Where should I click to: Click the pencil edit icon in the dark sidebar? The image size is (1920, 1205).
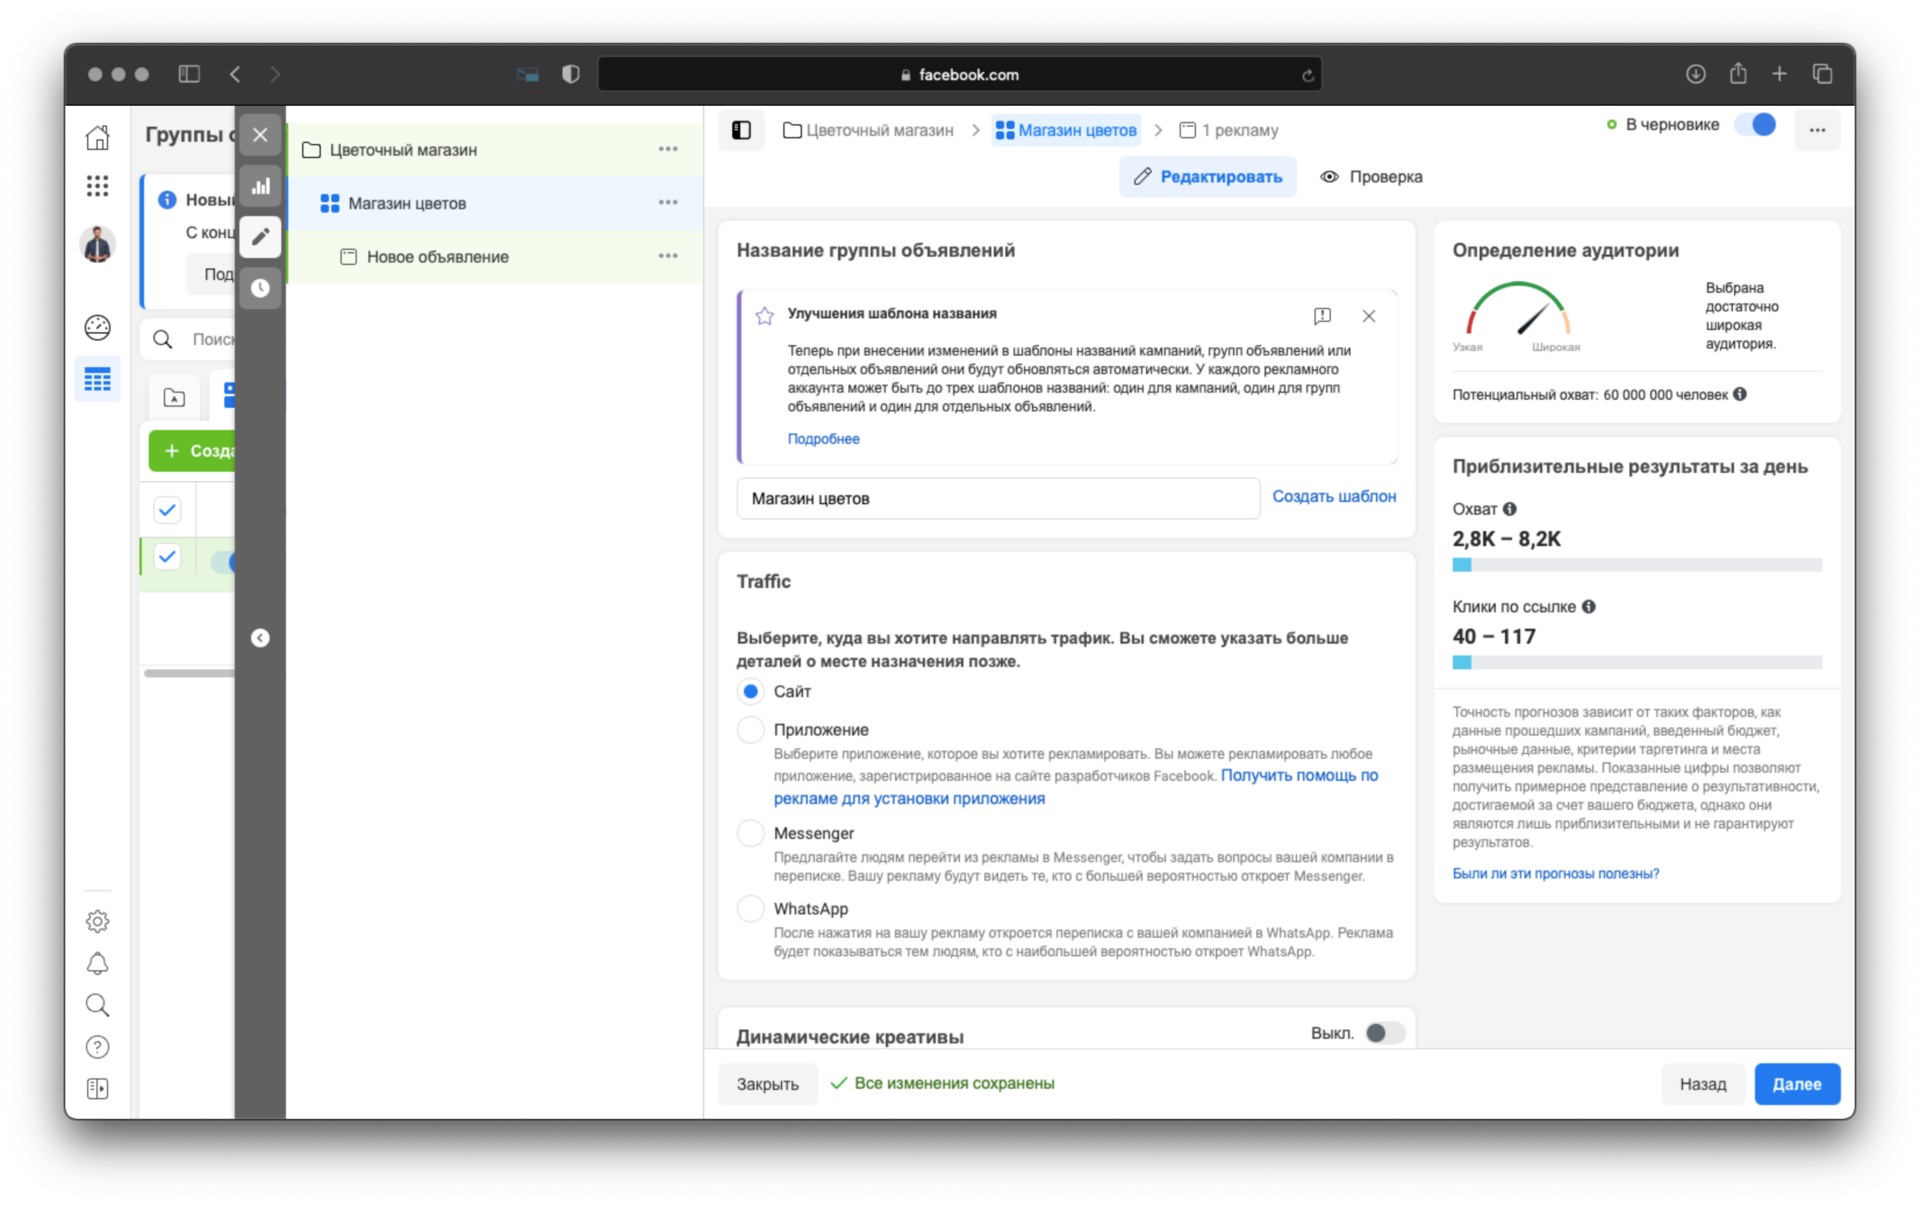point(260,237)
